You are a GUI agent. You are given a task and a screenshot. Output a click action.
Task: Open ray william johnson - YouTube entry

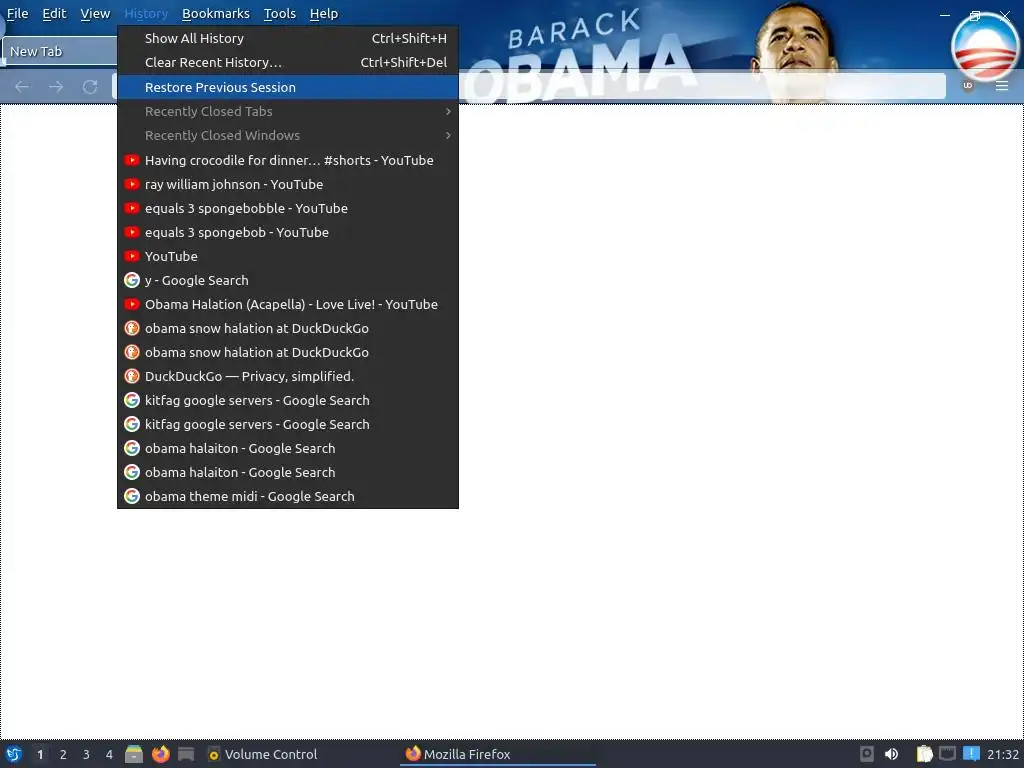pyautogui.click(x=288, y=184)
